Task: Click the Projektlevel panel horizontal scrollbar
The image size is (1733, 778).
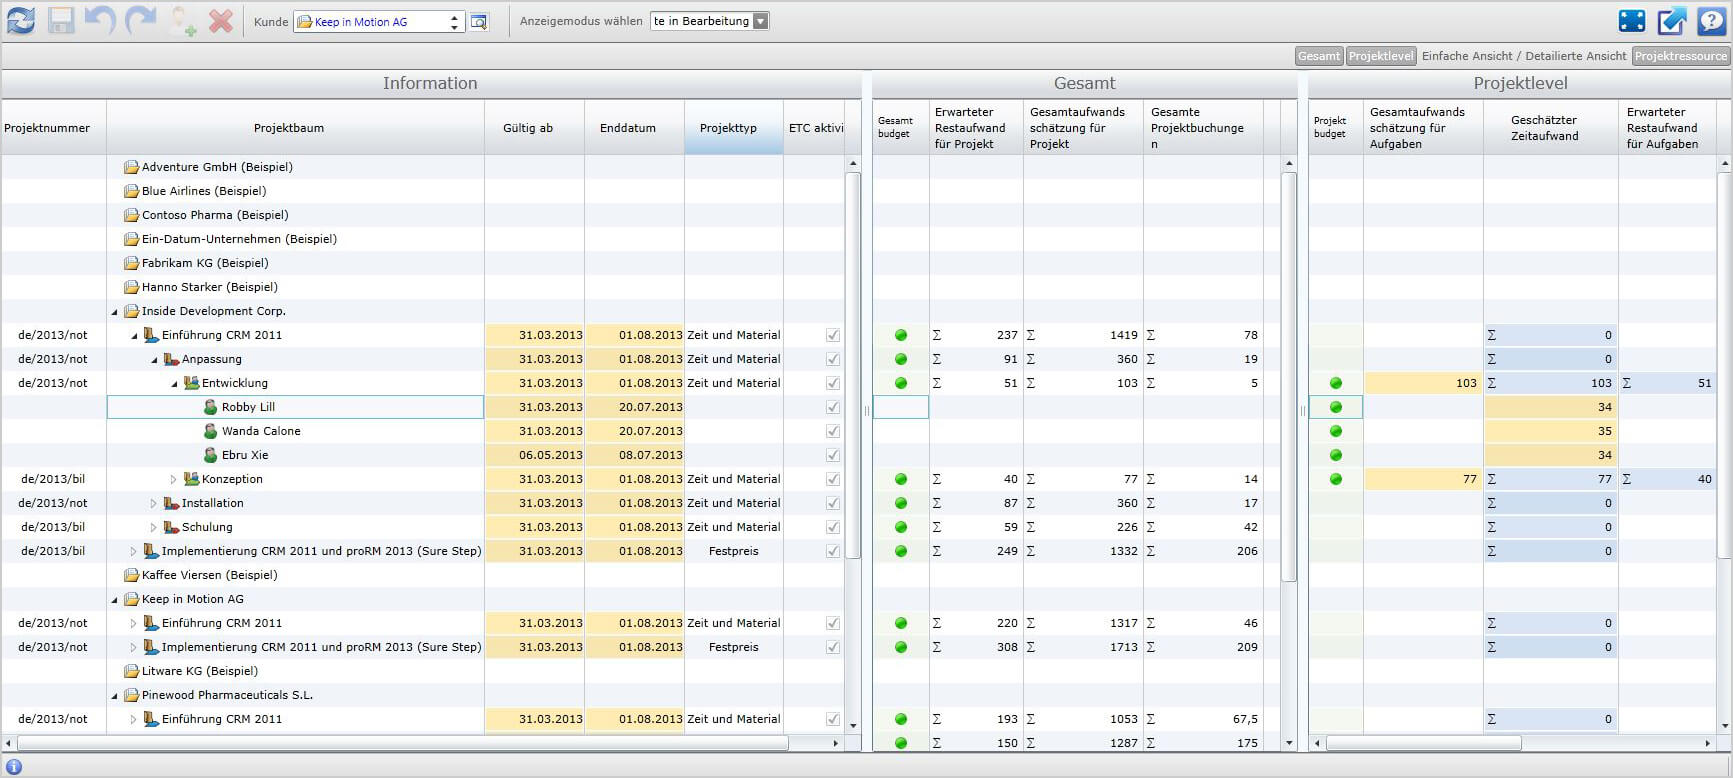Action: click(1422, 743)
